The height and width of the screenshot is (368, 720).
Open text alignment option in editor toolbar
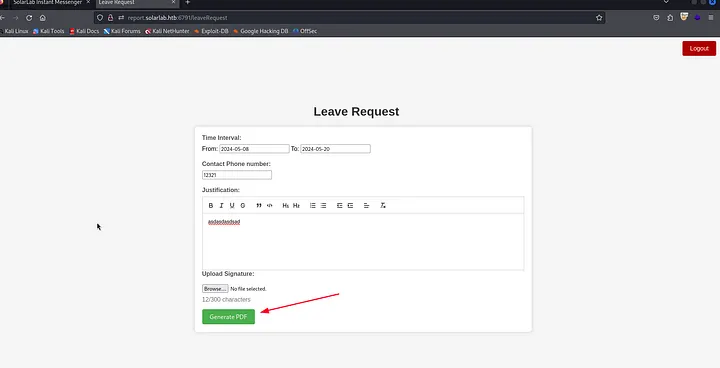366,205
